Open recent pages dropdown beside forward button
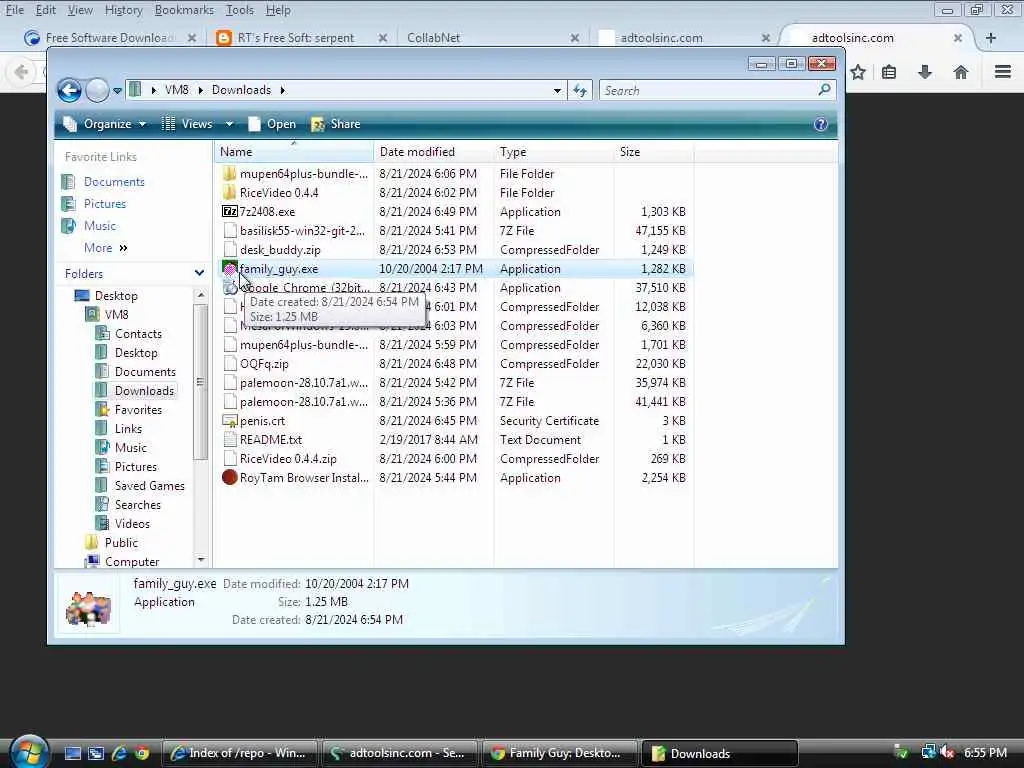The width and height of the screenshot is (1024, 768). tap(118, 91)
